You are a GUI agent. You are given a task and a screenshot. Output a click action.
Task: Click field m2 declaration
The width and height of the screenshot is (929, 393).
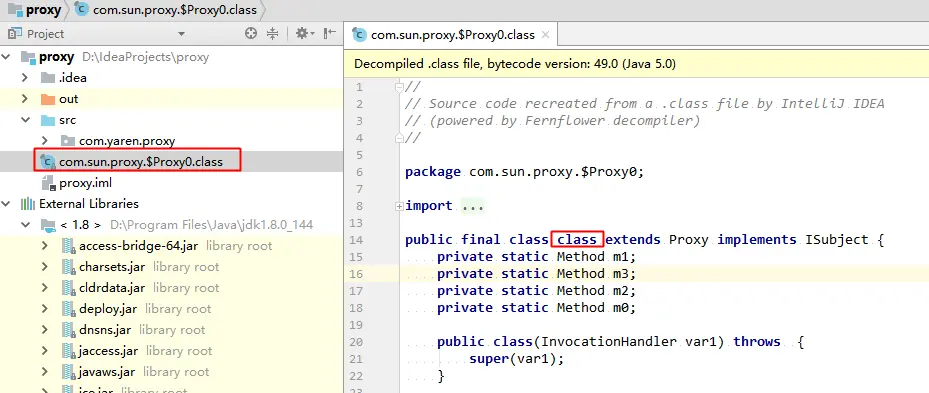point(536,291)
